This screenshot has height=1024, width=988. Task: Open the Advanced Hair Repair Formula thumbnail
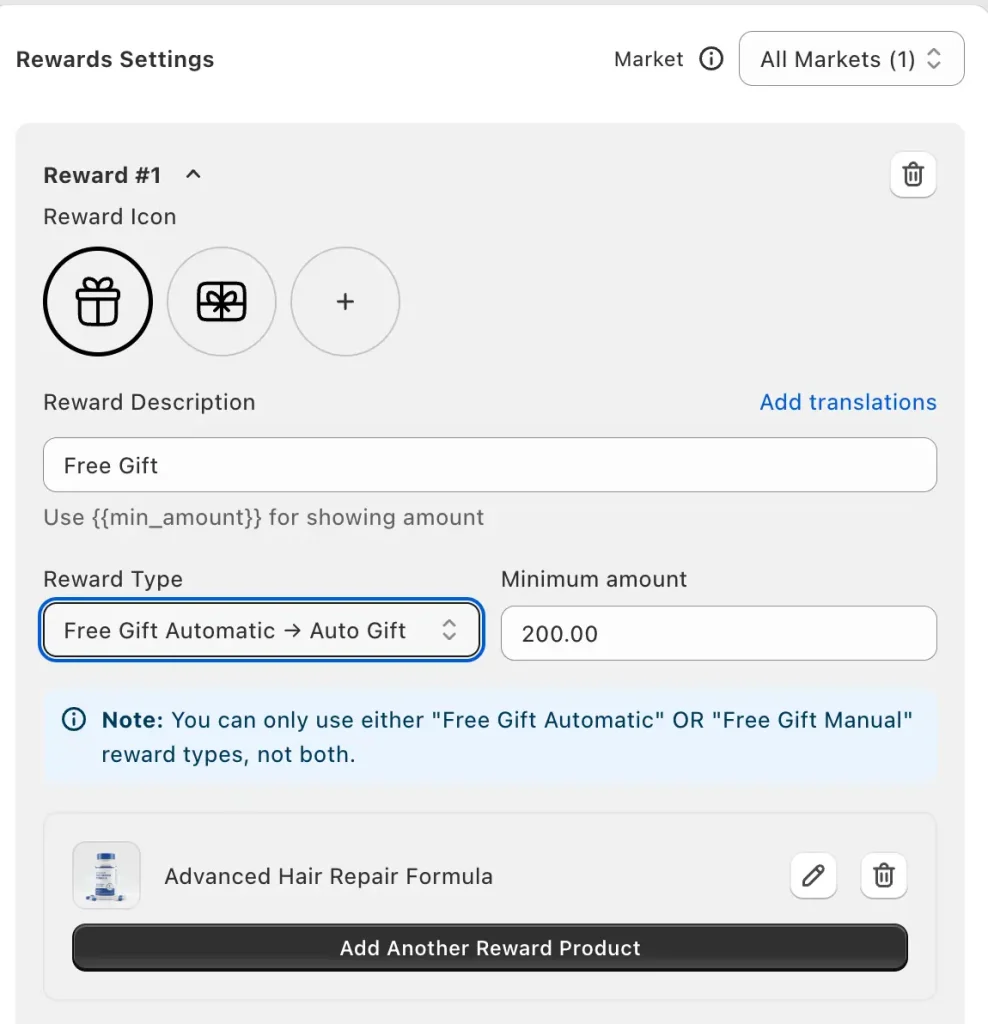tap(106, 875)
